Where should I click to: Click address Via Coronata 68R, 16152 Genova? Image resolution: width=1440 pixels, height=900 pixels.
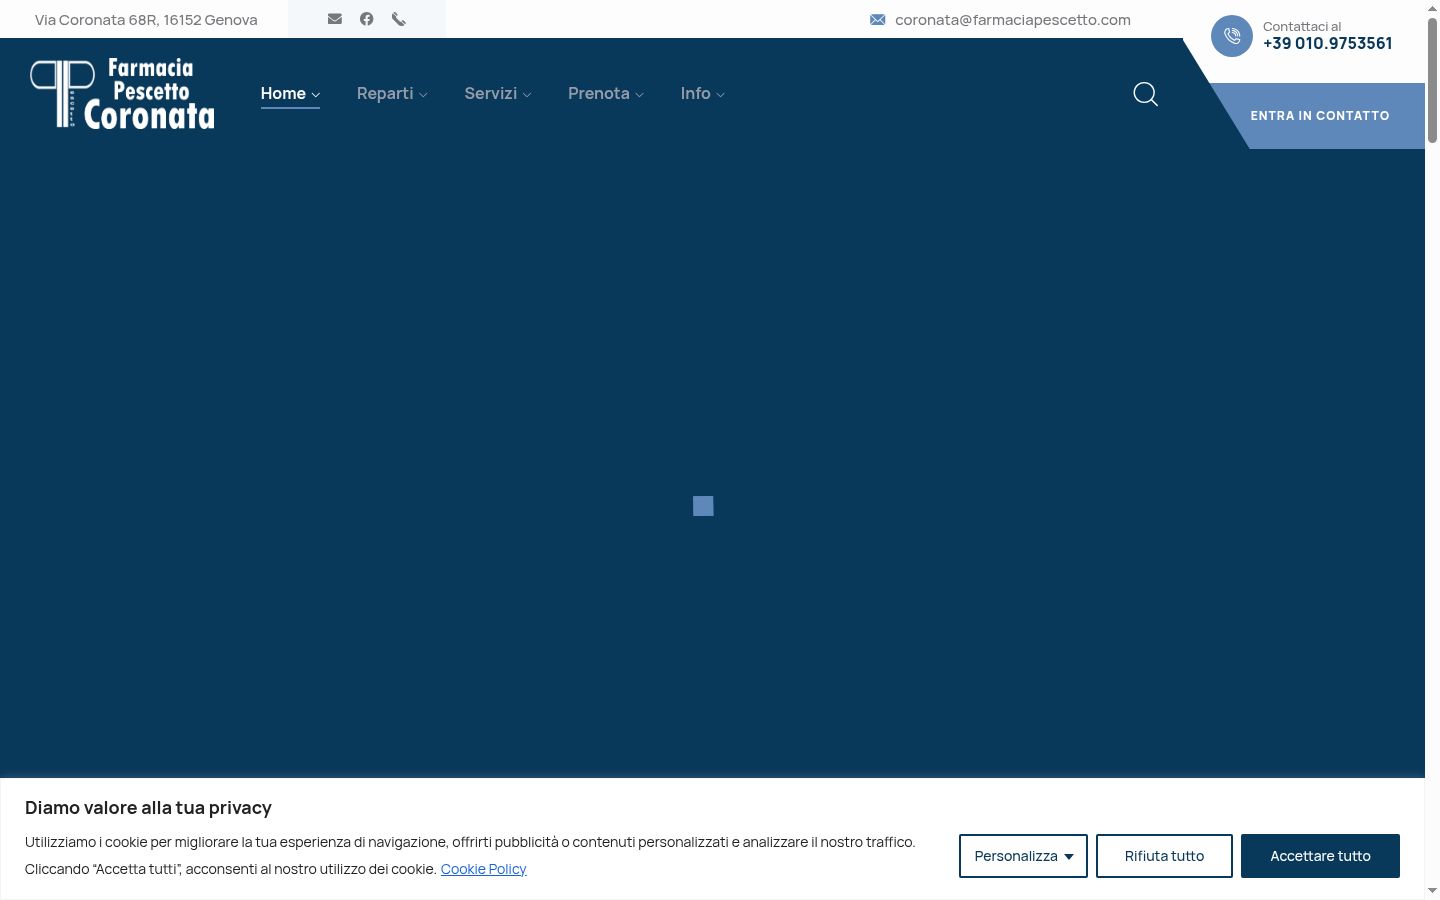[x=146, y=20]
